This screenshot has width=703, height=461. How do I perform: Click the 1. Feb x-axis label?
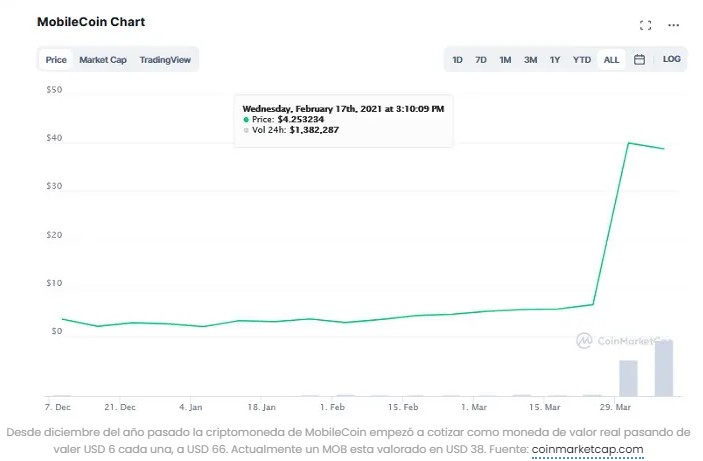click(332, 407)
